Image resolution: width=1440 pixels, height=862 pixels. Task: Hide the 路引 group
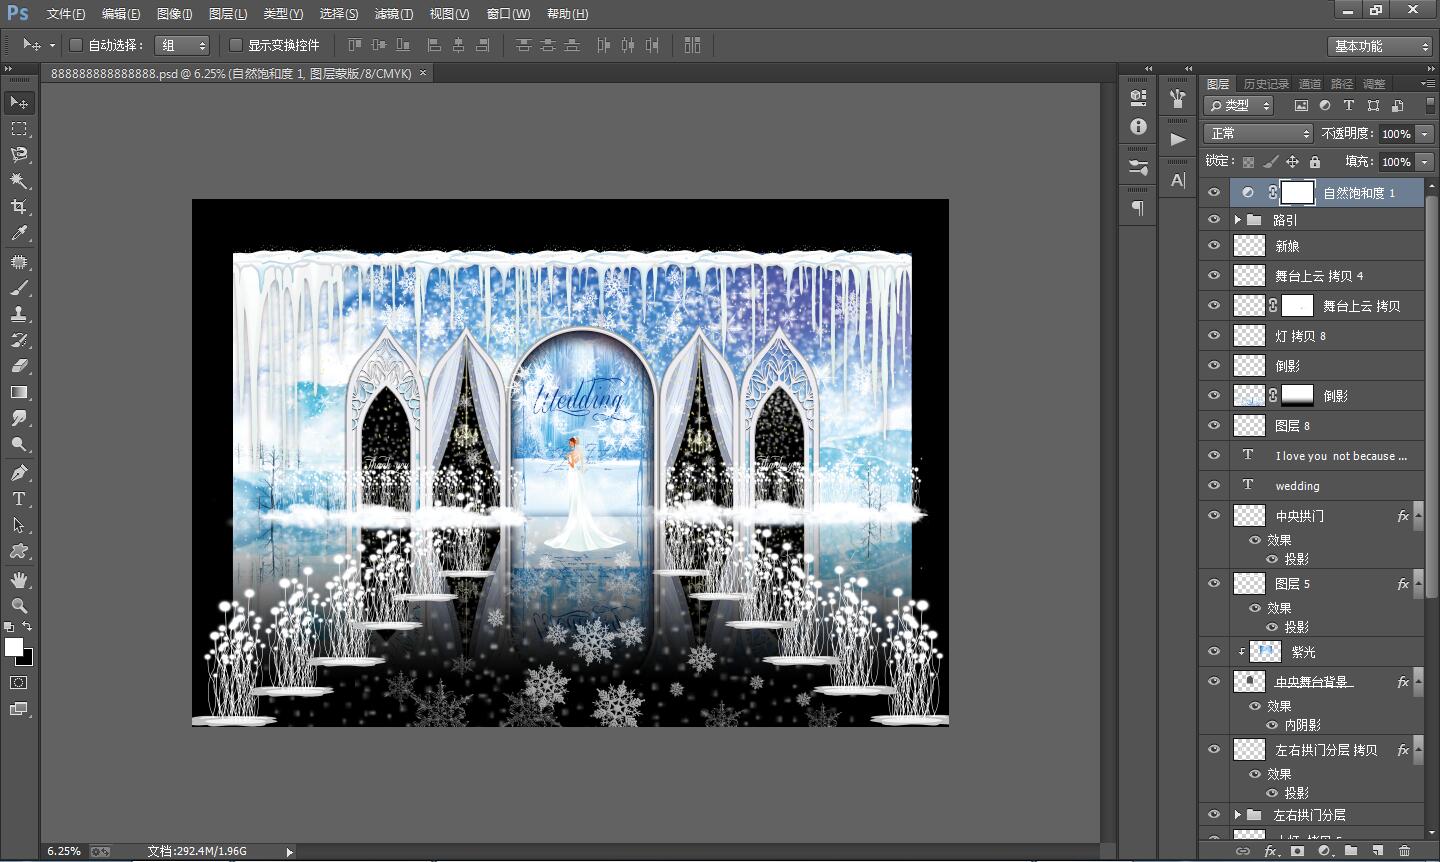pos(1214,219)
